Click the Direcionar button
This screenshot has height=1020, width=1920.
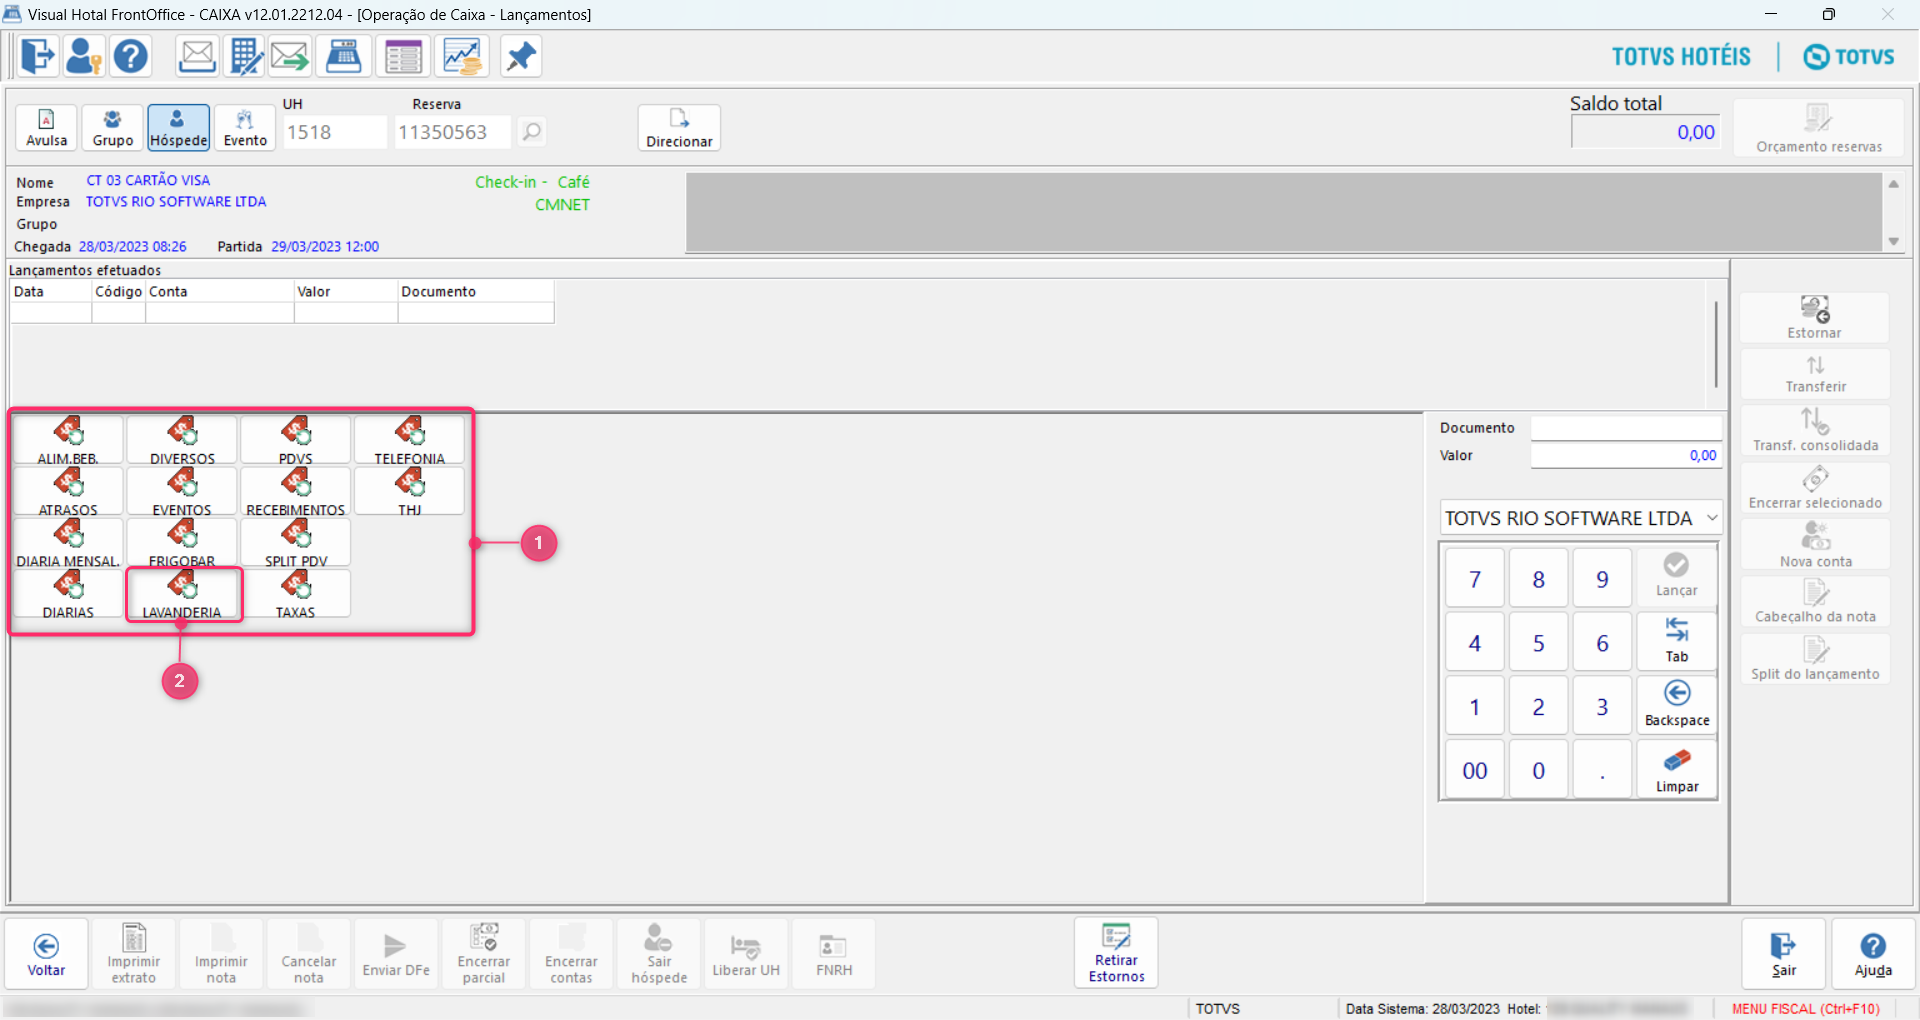coord(680,128)
